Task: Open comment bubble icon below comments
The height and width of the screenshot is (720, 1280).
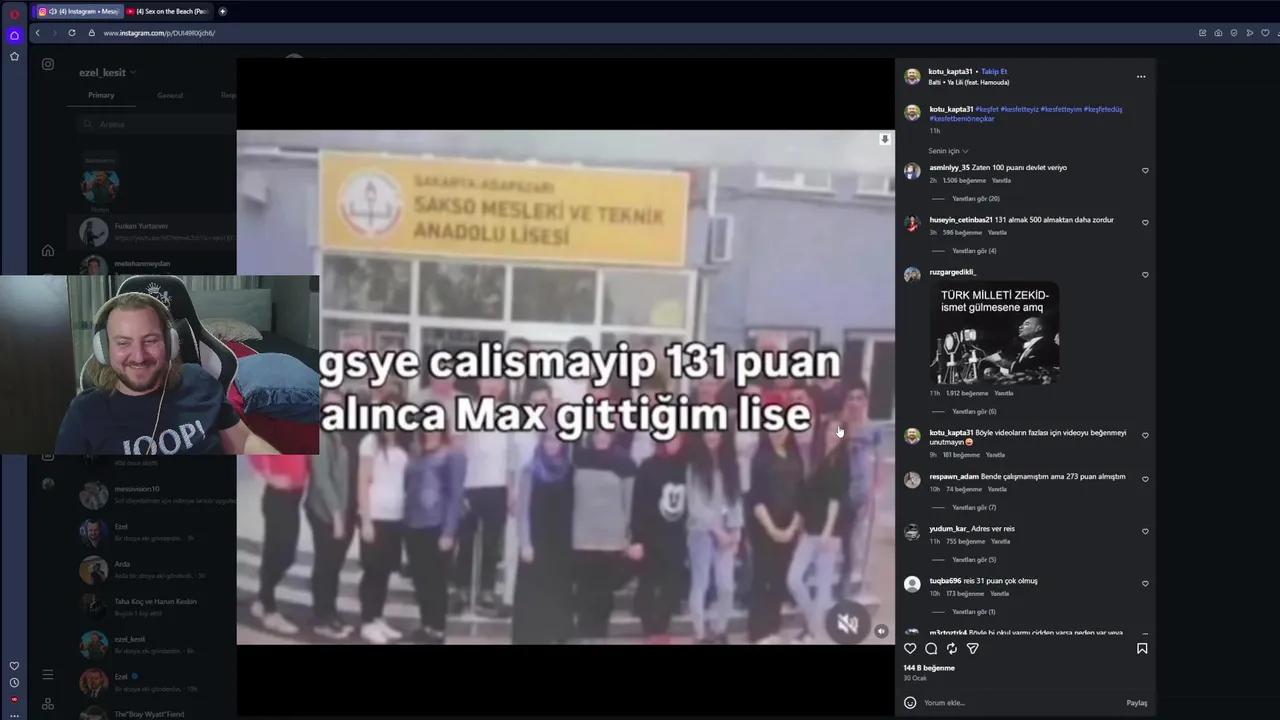Action: (x=931, y=649)
